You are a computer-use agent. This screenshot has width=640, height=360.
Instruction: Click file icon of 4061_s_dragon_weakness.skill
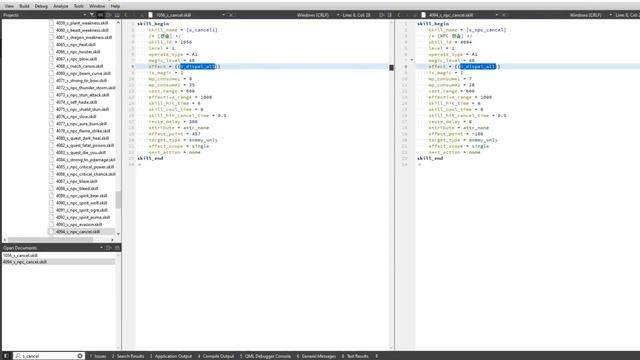click(x=51, y=37)
